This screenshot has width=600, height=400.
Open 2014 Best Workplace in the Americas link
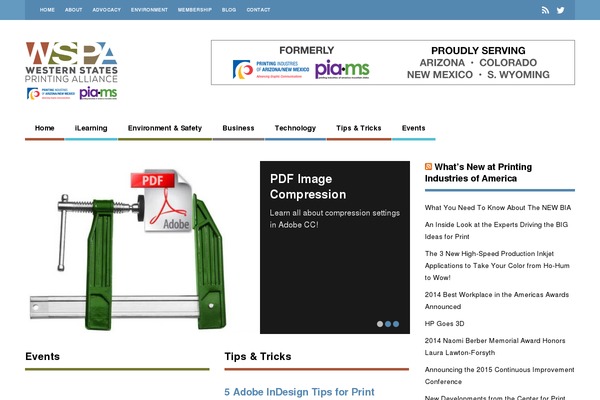pos(497,301)
